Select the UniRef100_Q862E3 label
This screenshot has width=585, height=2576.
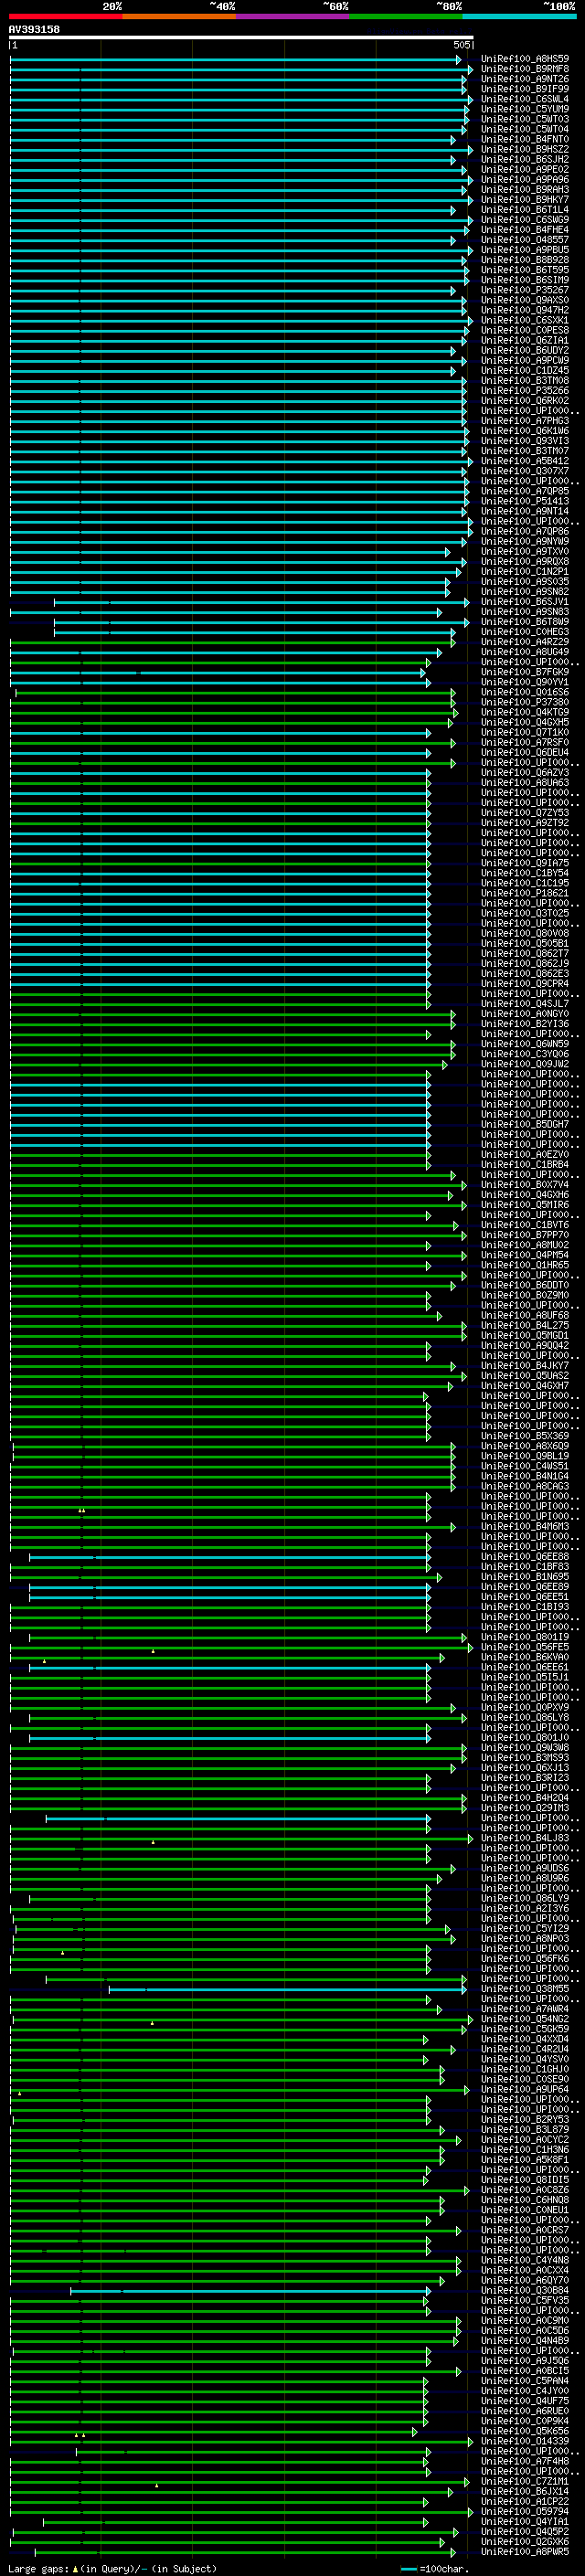pyautogui.click(x=525, y=974)
